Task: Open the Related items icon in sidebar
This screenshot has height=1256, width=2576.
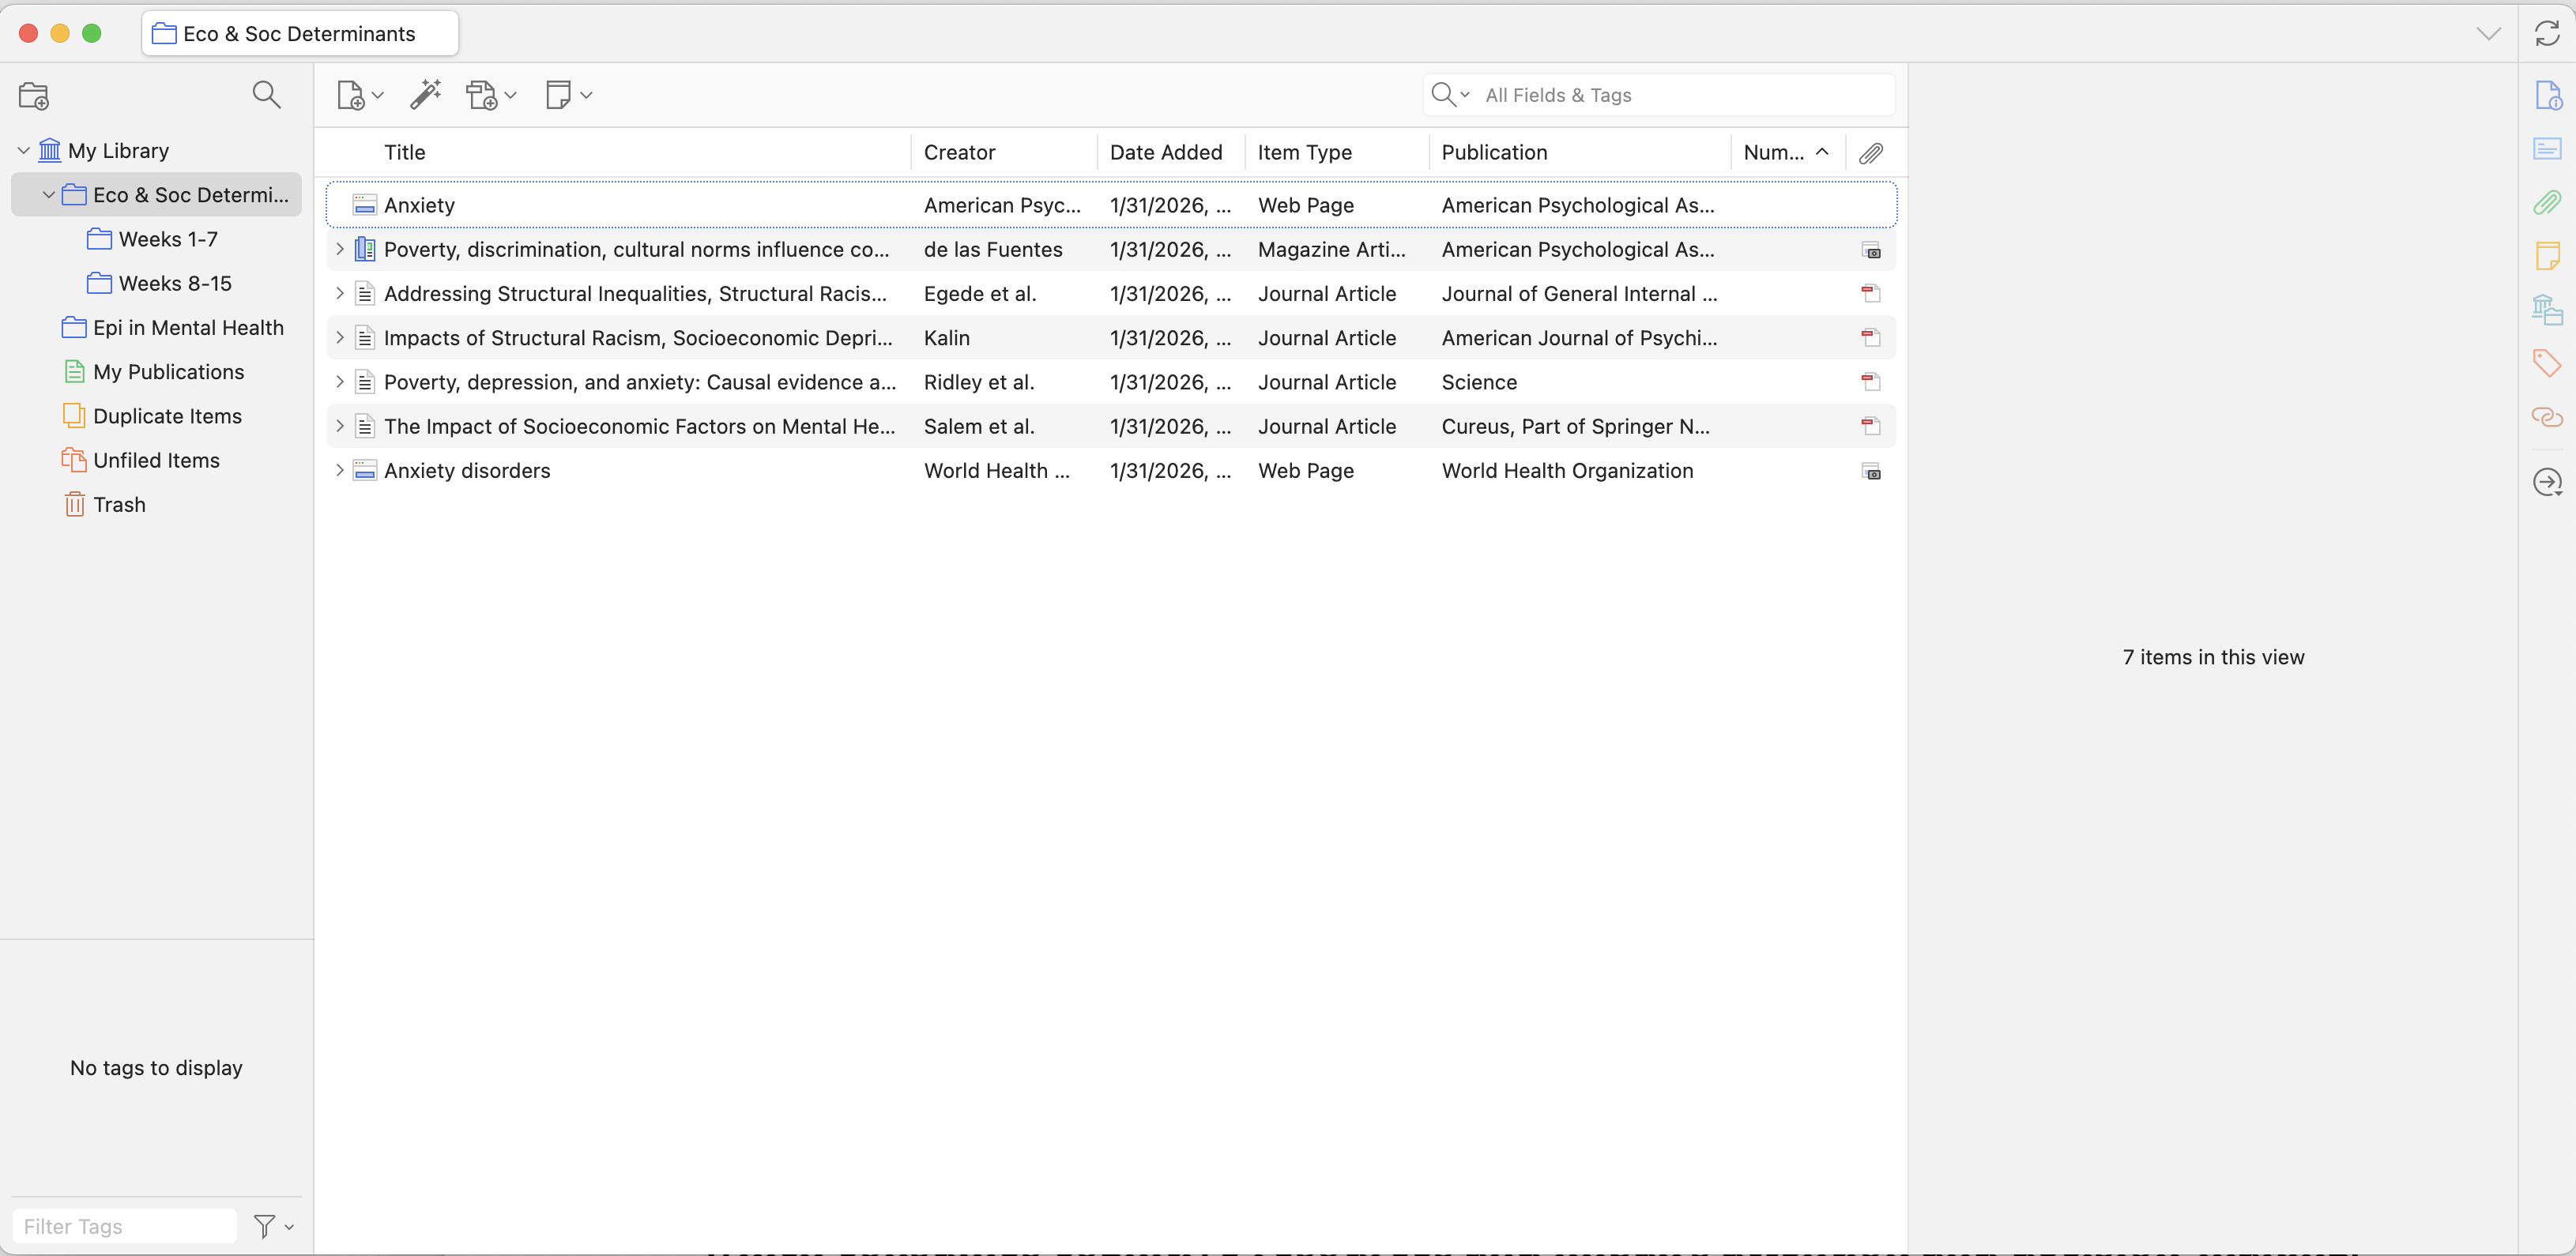Action: [2546, 416]
